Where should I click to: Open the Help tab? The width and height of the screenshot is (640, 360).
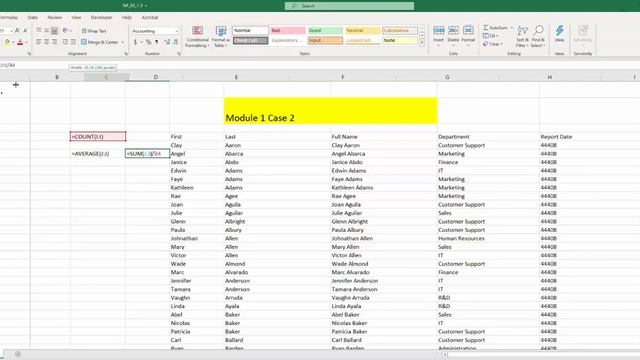127,18
